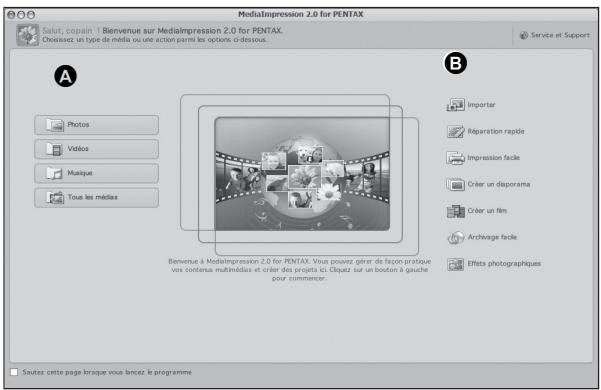This screenshot has height=390, width=601.
Task: Click the Impression facile printer icon
Action: 455,158
